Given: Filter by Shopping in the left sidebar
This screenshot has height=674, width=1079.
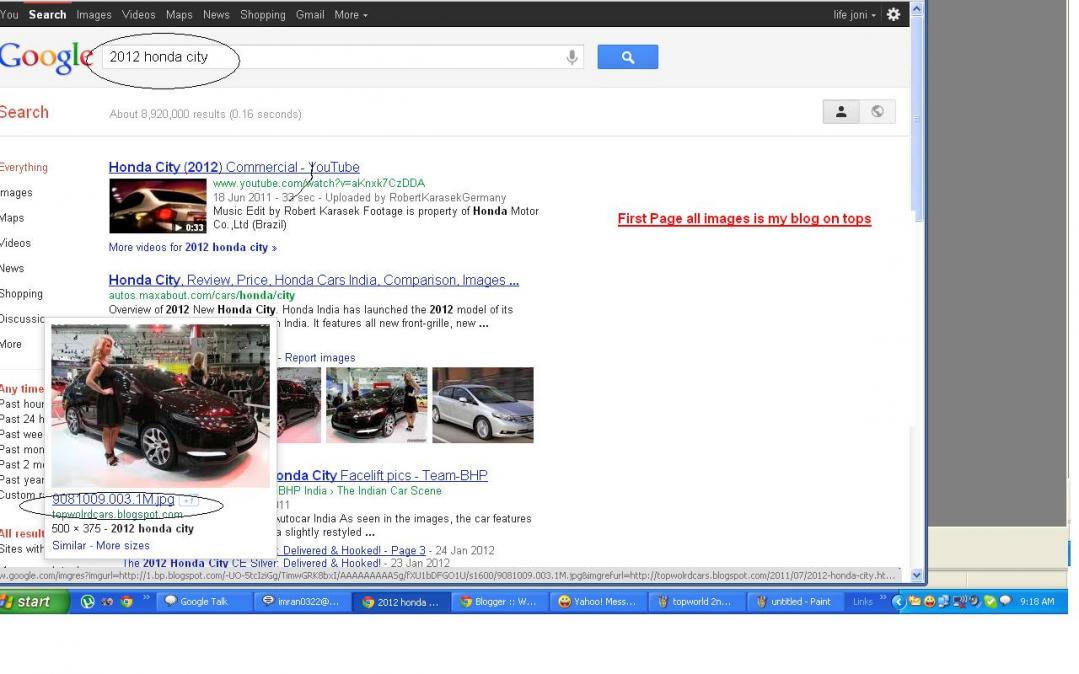Looking at the screenshot, I should (21, 293).
